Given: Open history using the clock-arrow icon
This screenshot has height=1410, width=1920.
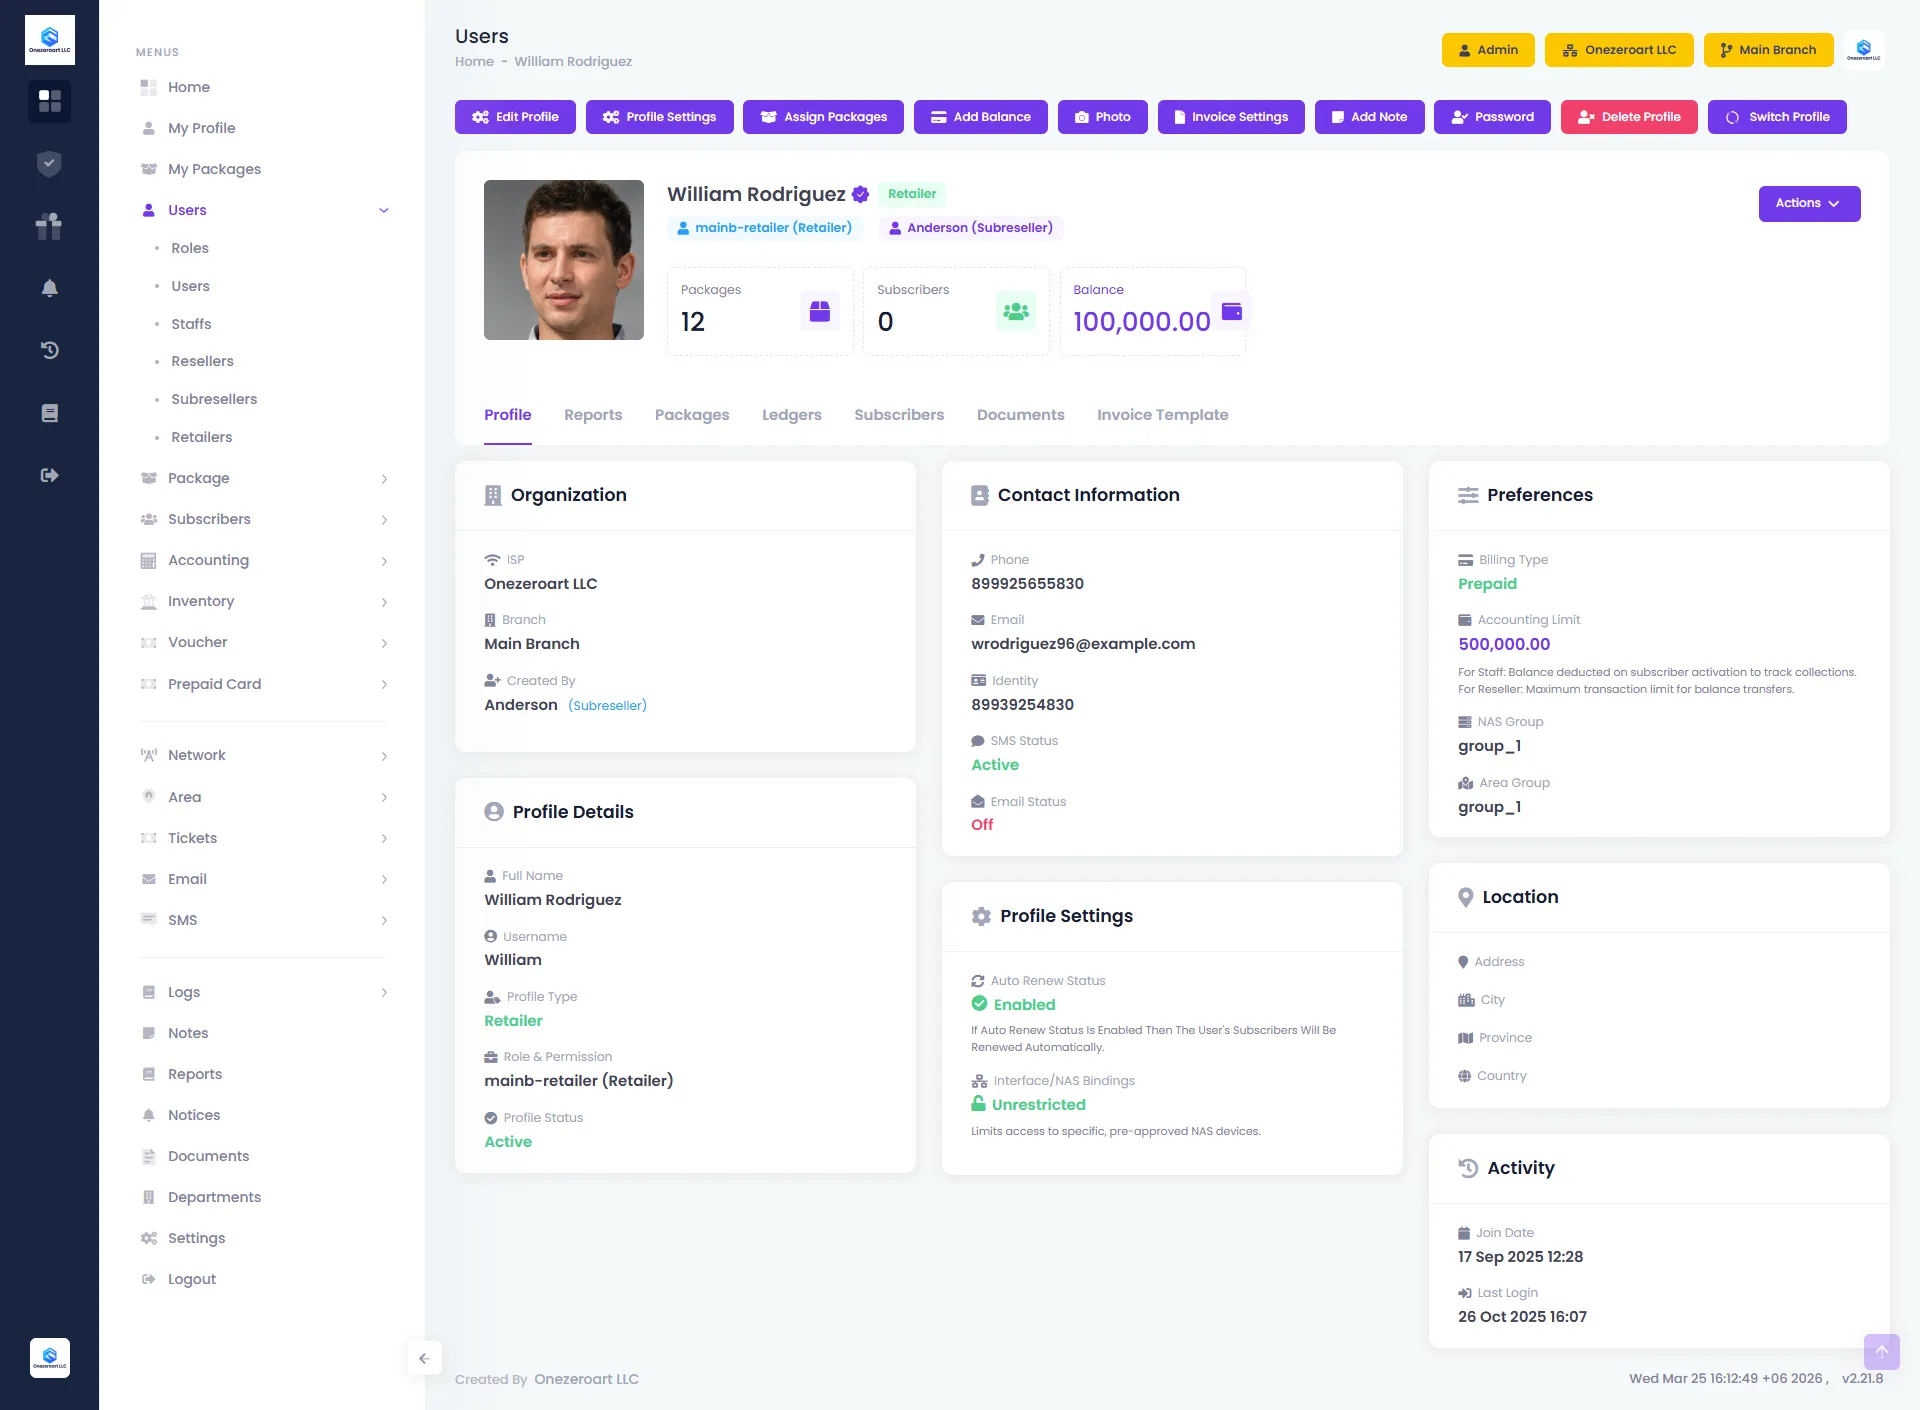Looking at the screenshot, I should coord(49,350).
